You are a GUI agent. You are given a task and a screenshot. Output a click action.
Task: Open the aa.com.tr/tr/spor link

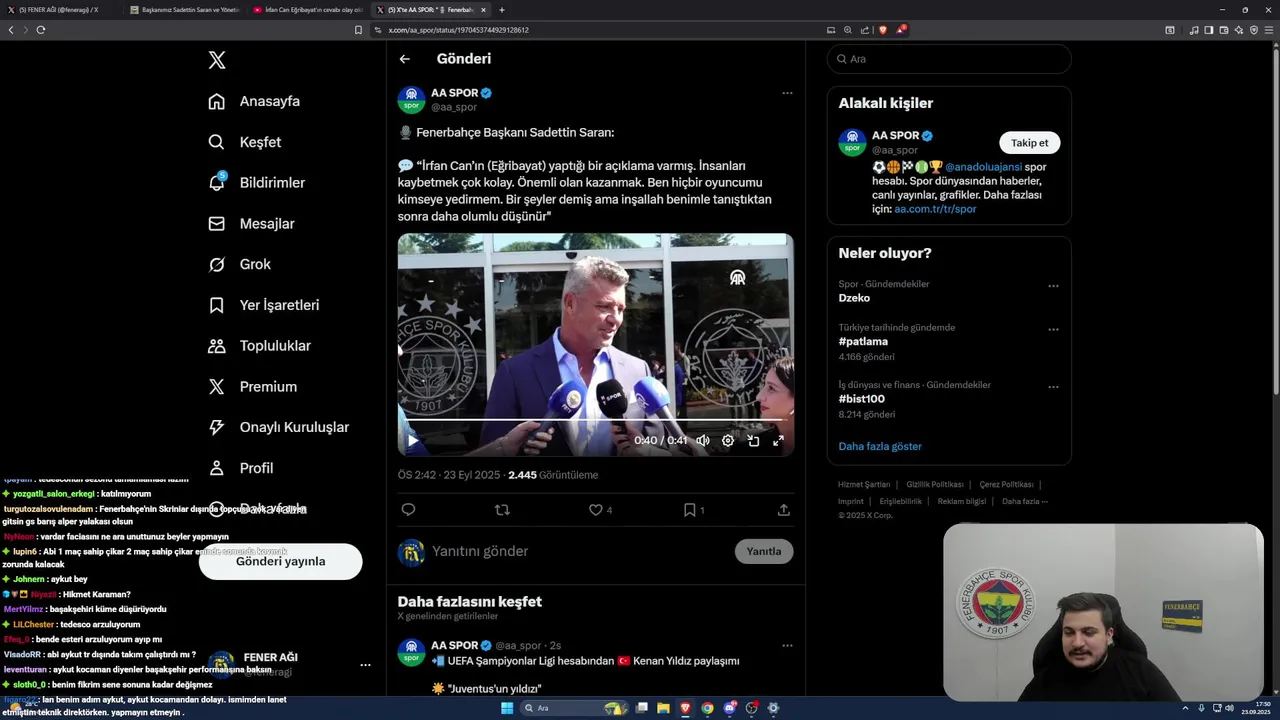click(x=935, y=209)
